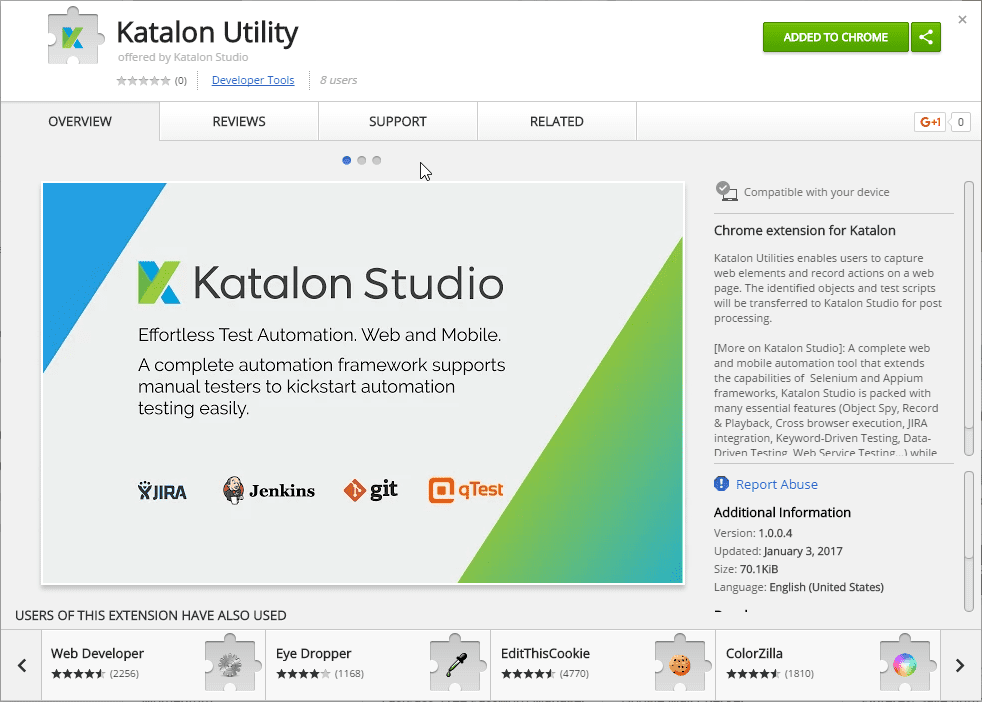Click the Web Developer star rating
The image size is (982, 702).
[x=78, y=674]
